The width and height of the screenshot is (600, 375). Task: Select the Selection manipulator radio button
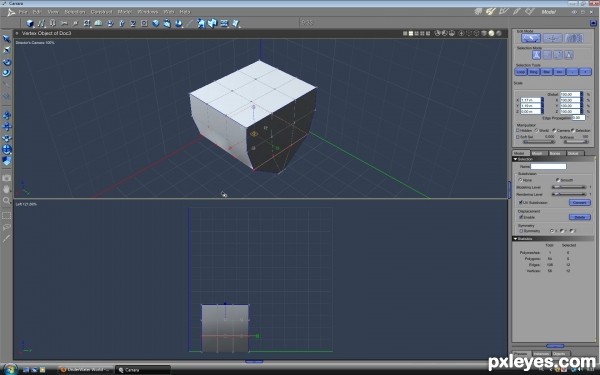tap(573, 130)
